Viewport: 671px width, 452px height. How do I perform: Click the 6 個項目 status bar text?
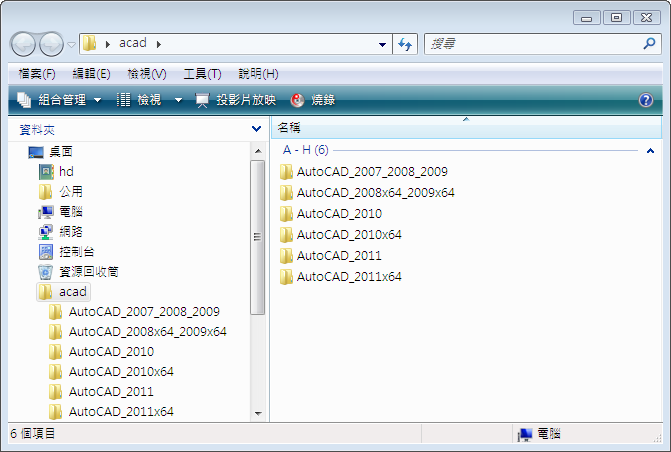coord(33,434)
